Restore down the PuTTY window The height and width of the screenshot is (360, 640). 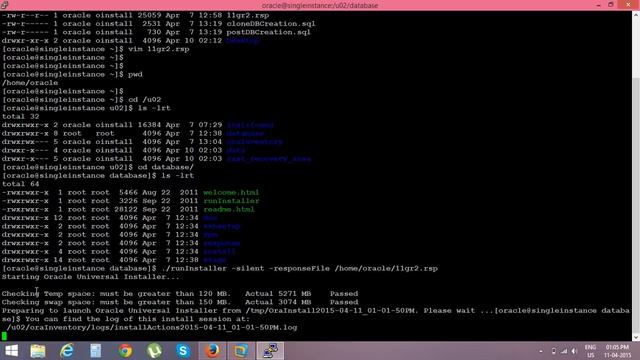click(611, 5)
